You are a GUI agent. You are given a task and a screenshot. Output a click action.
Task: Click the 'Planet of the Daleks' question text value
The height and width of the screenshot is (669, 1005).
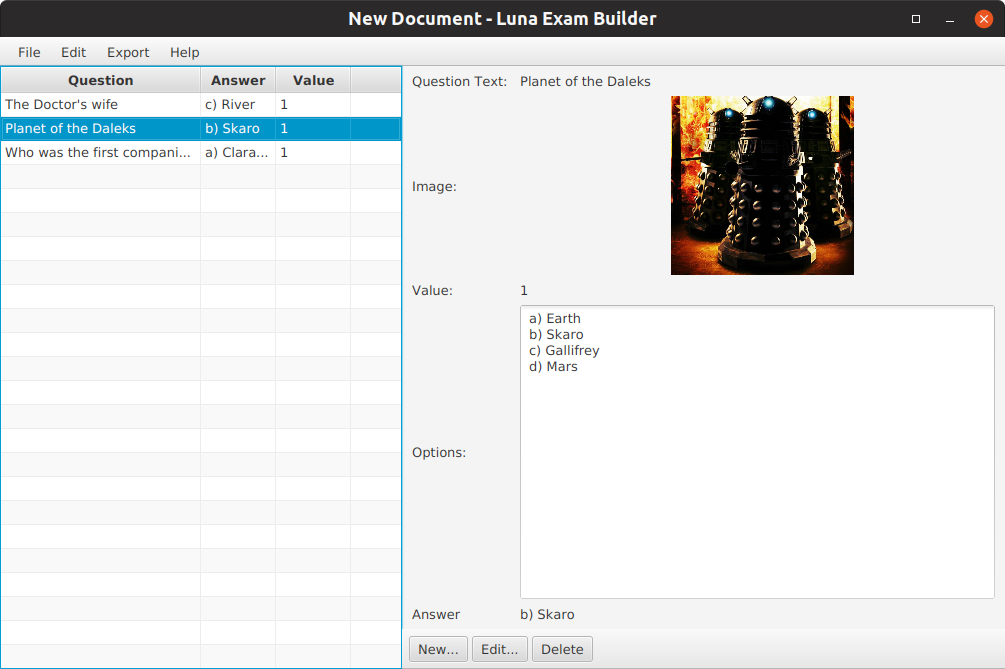585,81
